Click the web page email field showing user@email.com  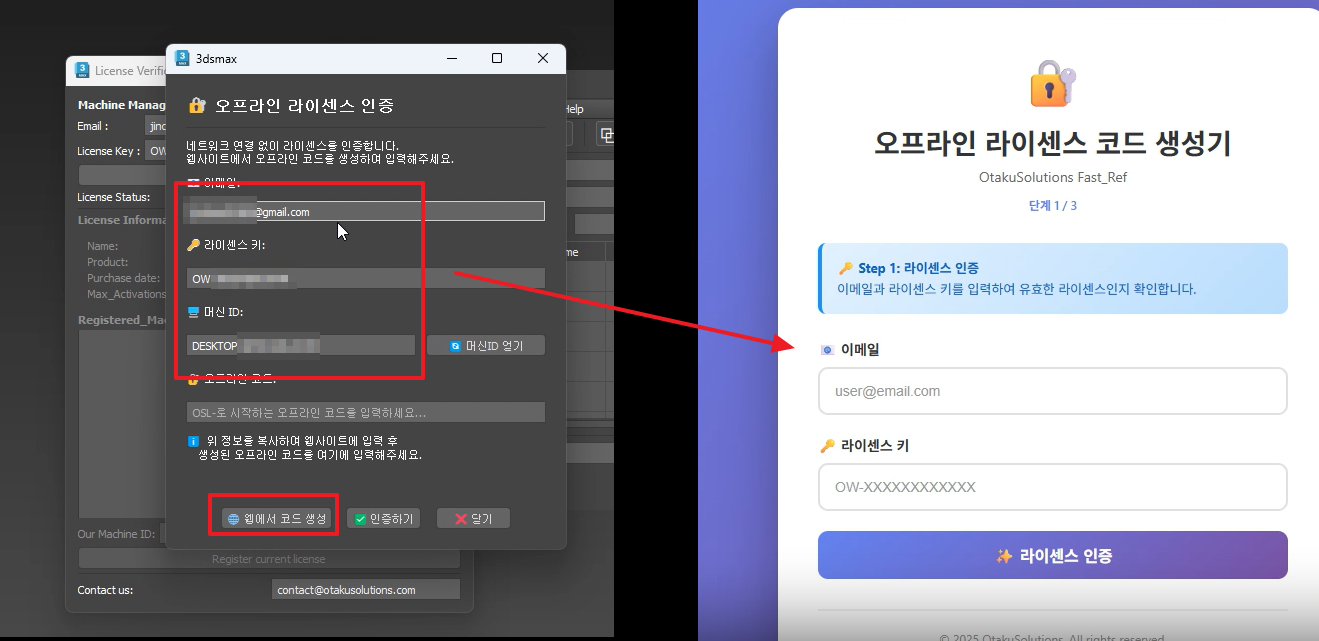(x=1052, y=391)
